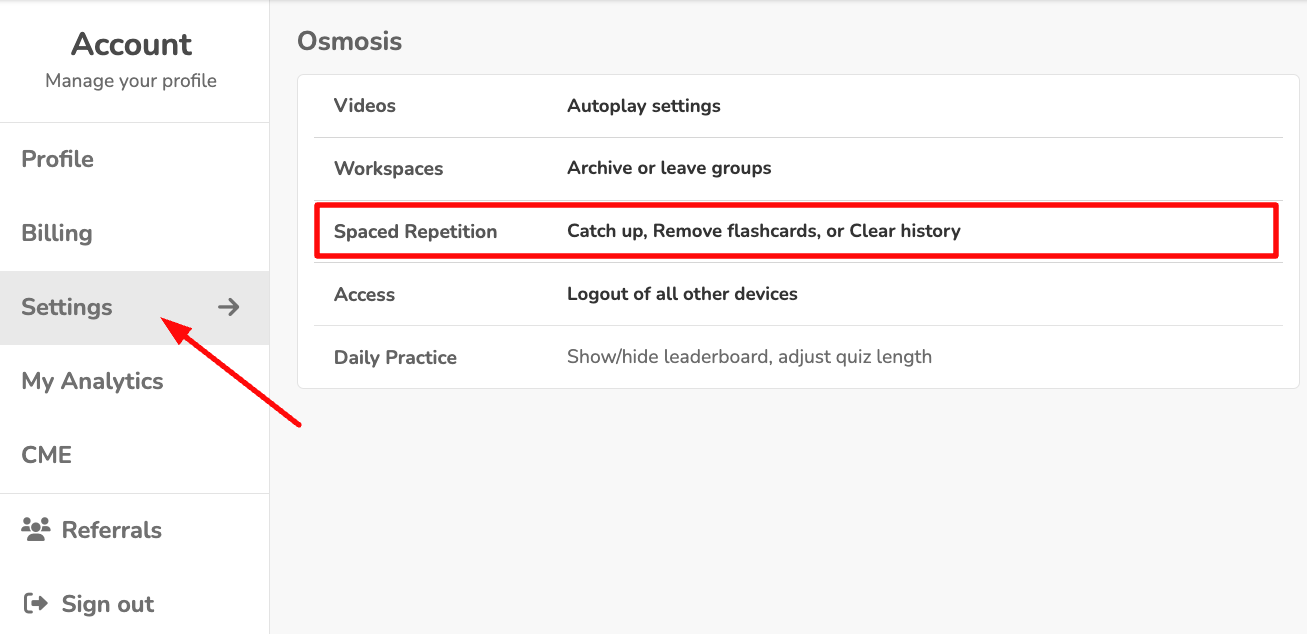The height and width of the screenshot is (634, 1307).
Task: Select the Videos row label
Action: (x=365, y=105)
